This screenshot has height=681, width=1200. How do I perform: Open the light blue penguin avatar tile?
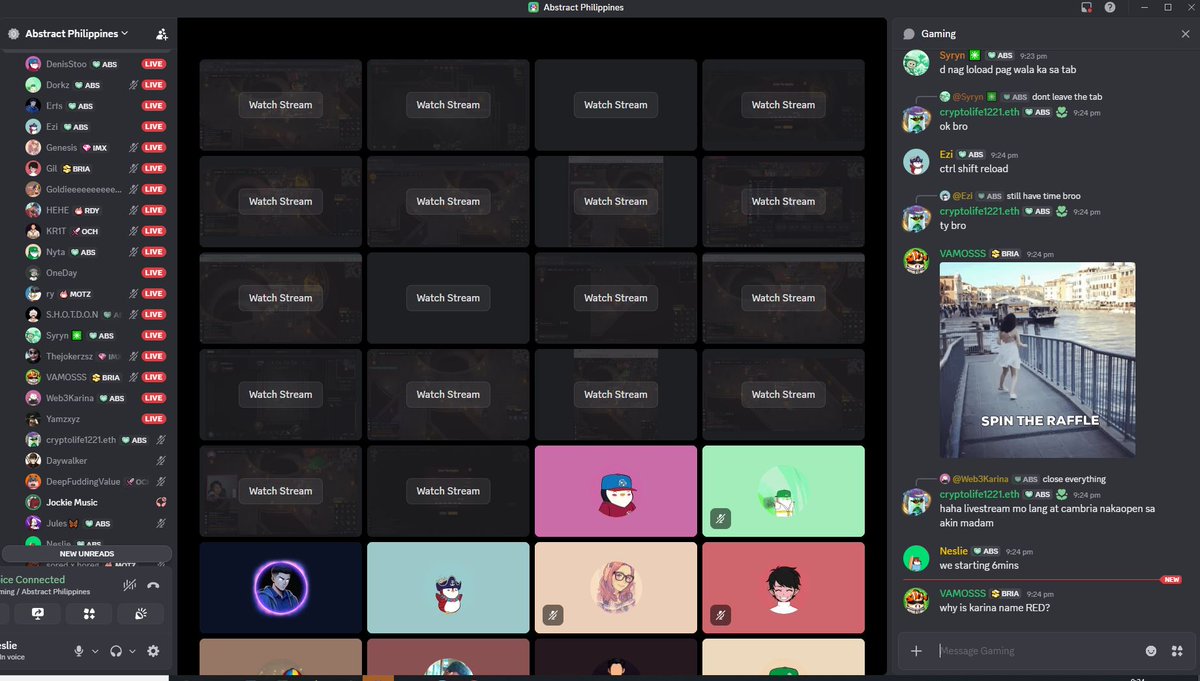[x=448, y=587]
